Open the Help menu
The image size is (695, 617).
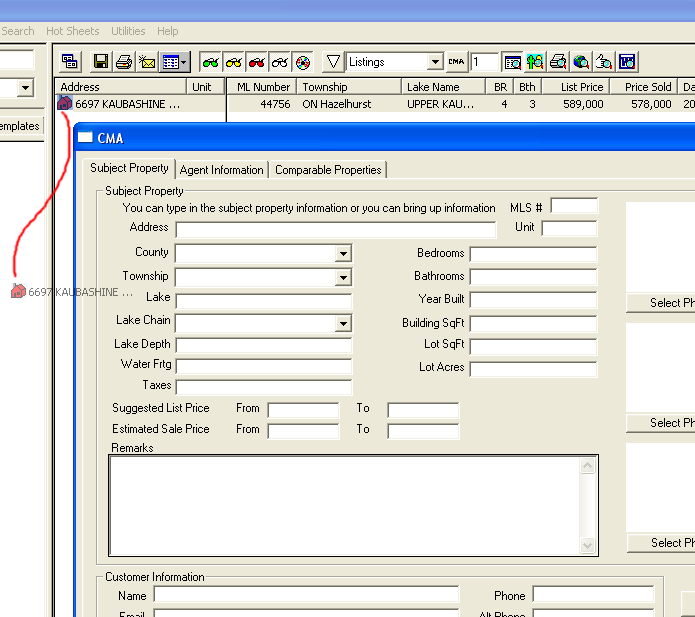(168, 31)
